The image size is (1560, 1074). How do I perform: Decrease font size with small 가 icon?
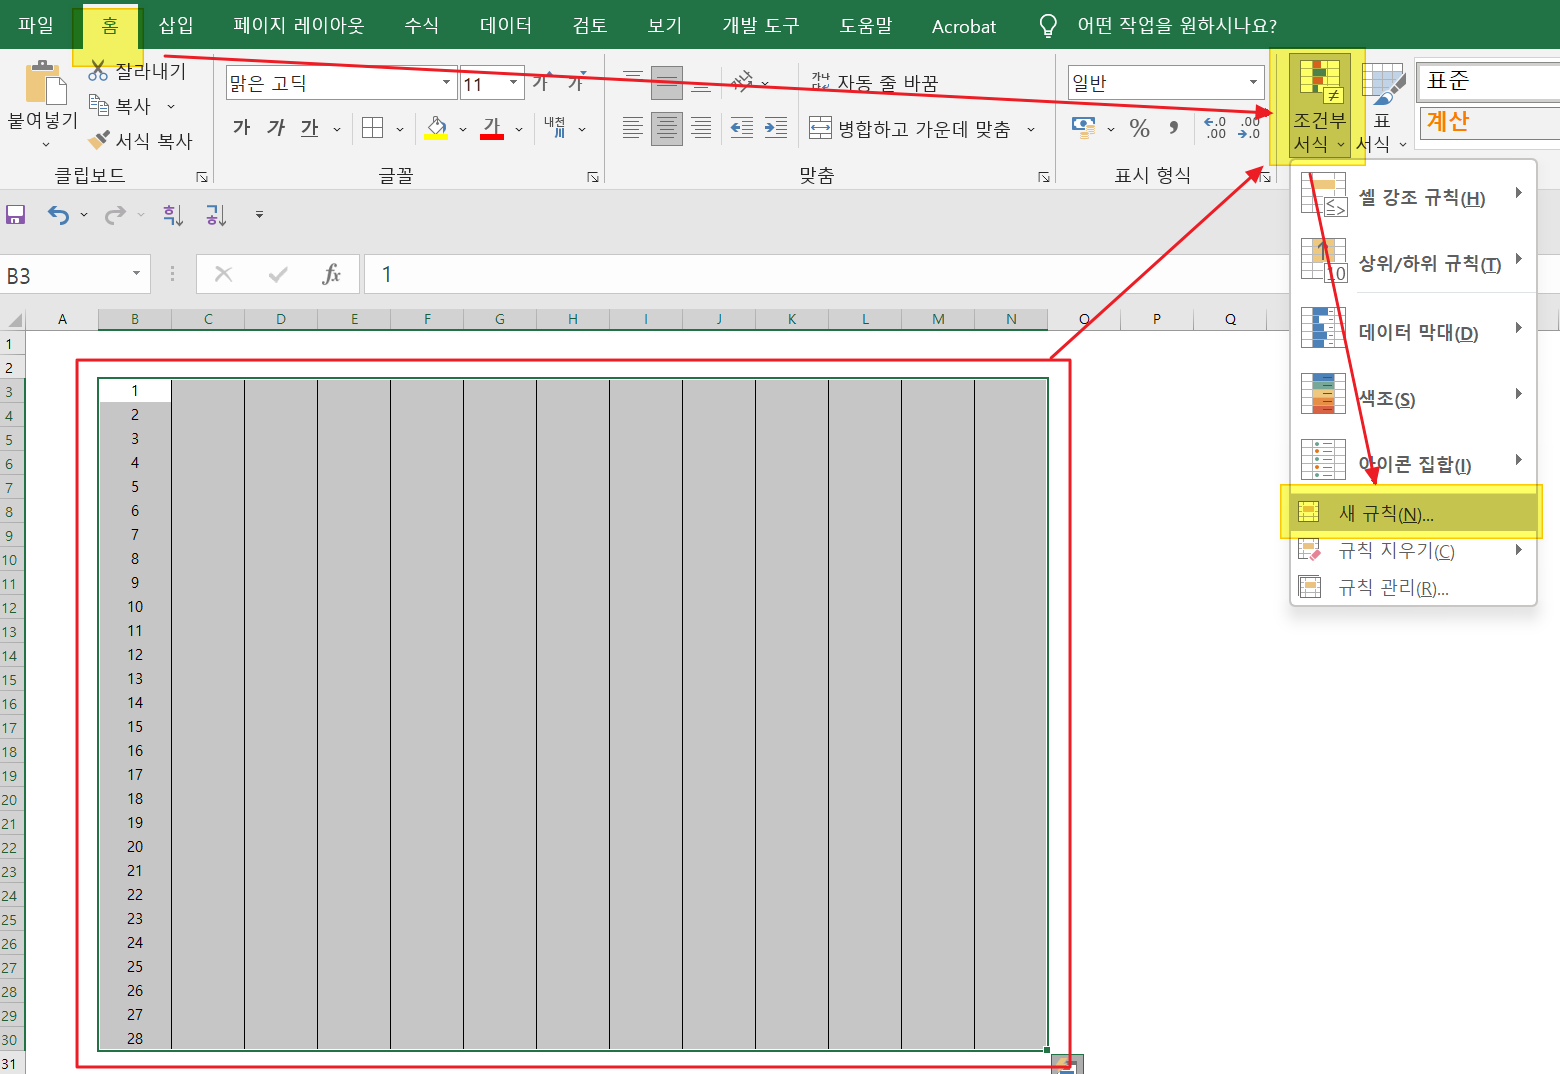575,82
